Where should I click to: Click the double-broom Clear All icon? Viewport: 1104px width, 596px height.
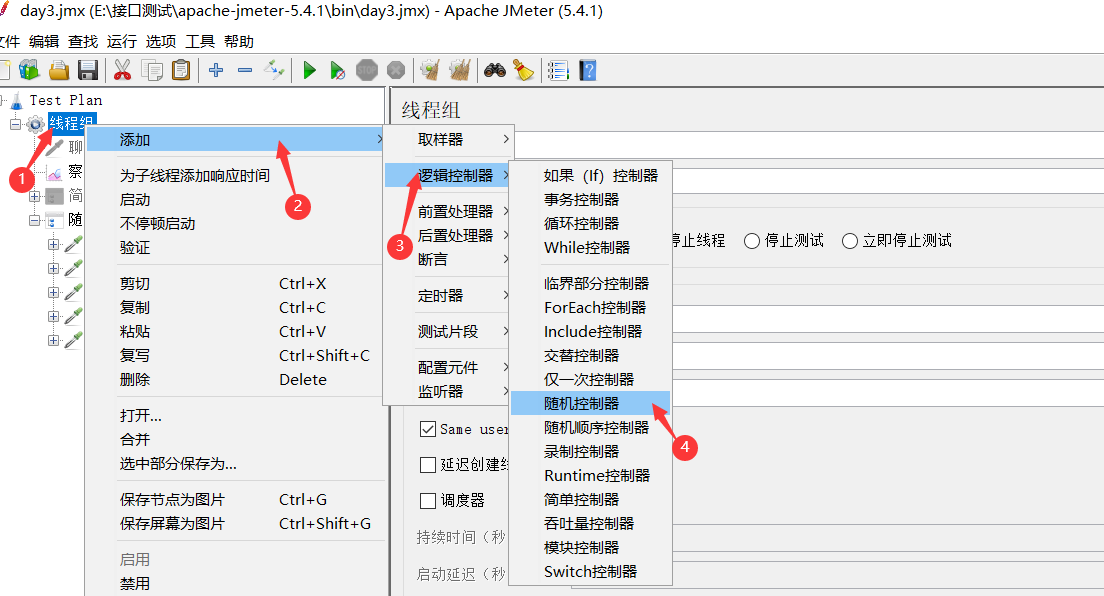pyautogui.click(x=460, y=70)
